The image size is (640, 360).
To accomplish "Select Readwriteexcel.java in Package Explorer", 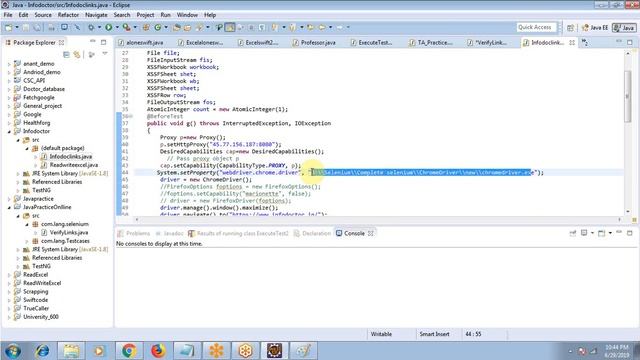I will pyautogui.click(x=73, y=165).
